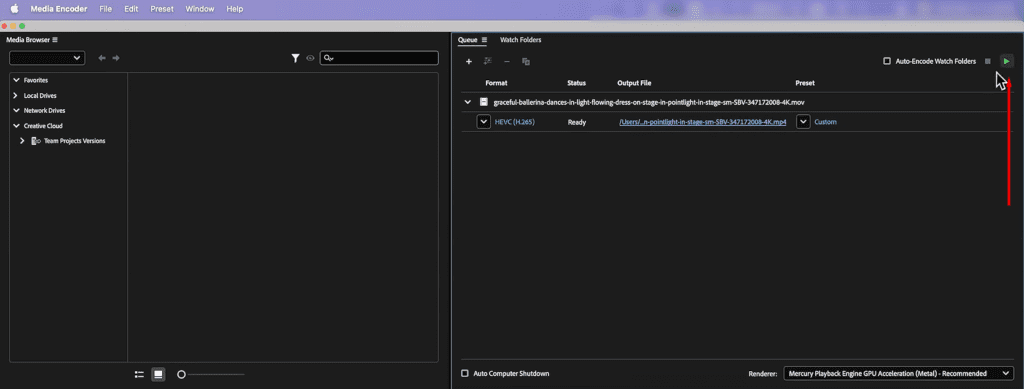
Task: Open the format dropdown next to HEVC (H.265)
Action: [483, 122]
